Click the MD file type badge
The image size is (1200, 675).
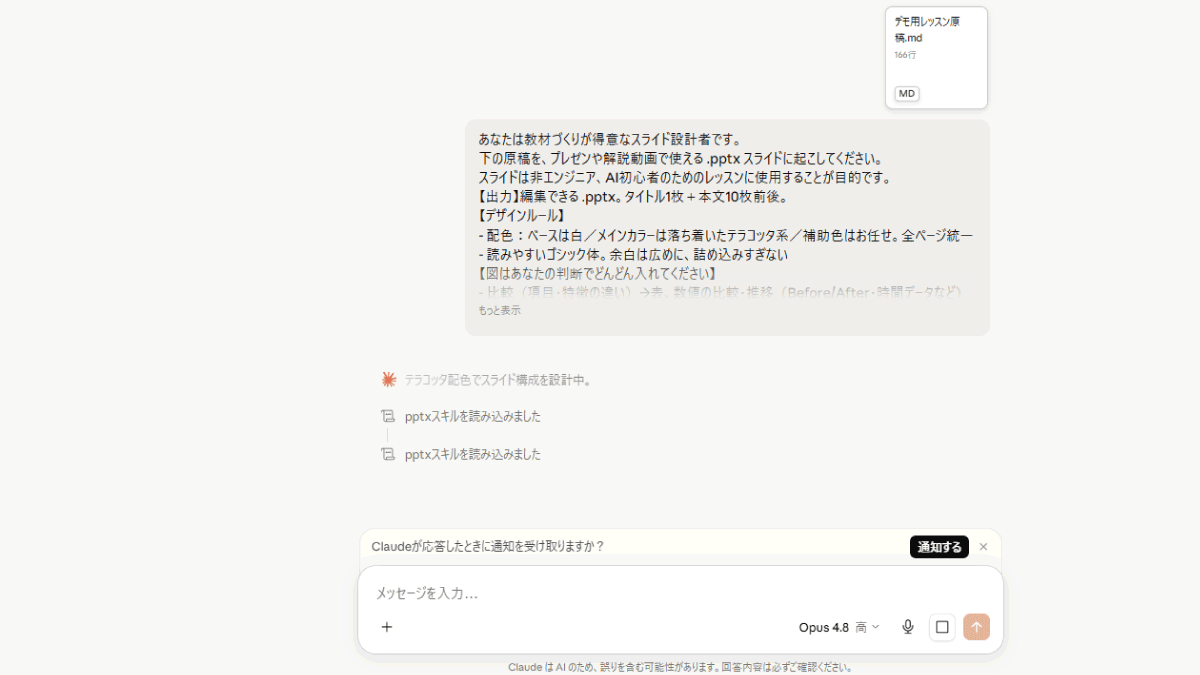(x=907, y=94)
